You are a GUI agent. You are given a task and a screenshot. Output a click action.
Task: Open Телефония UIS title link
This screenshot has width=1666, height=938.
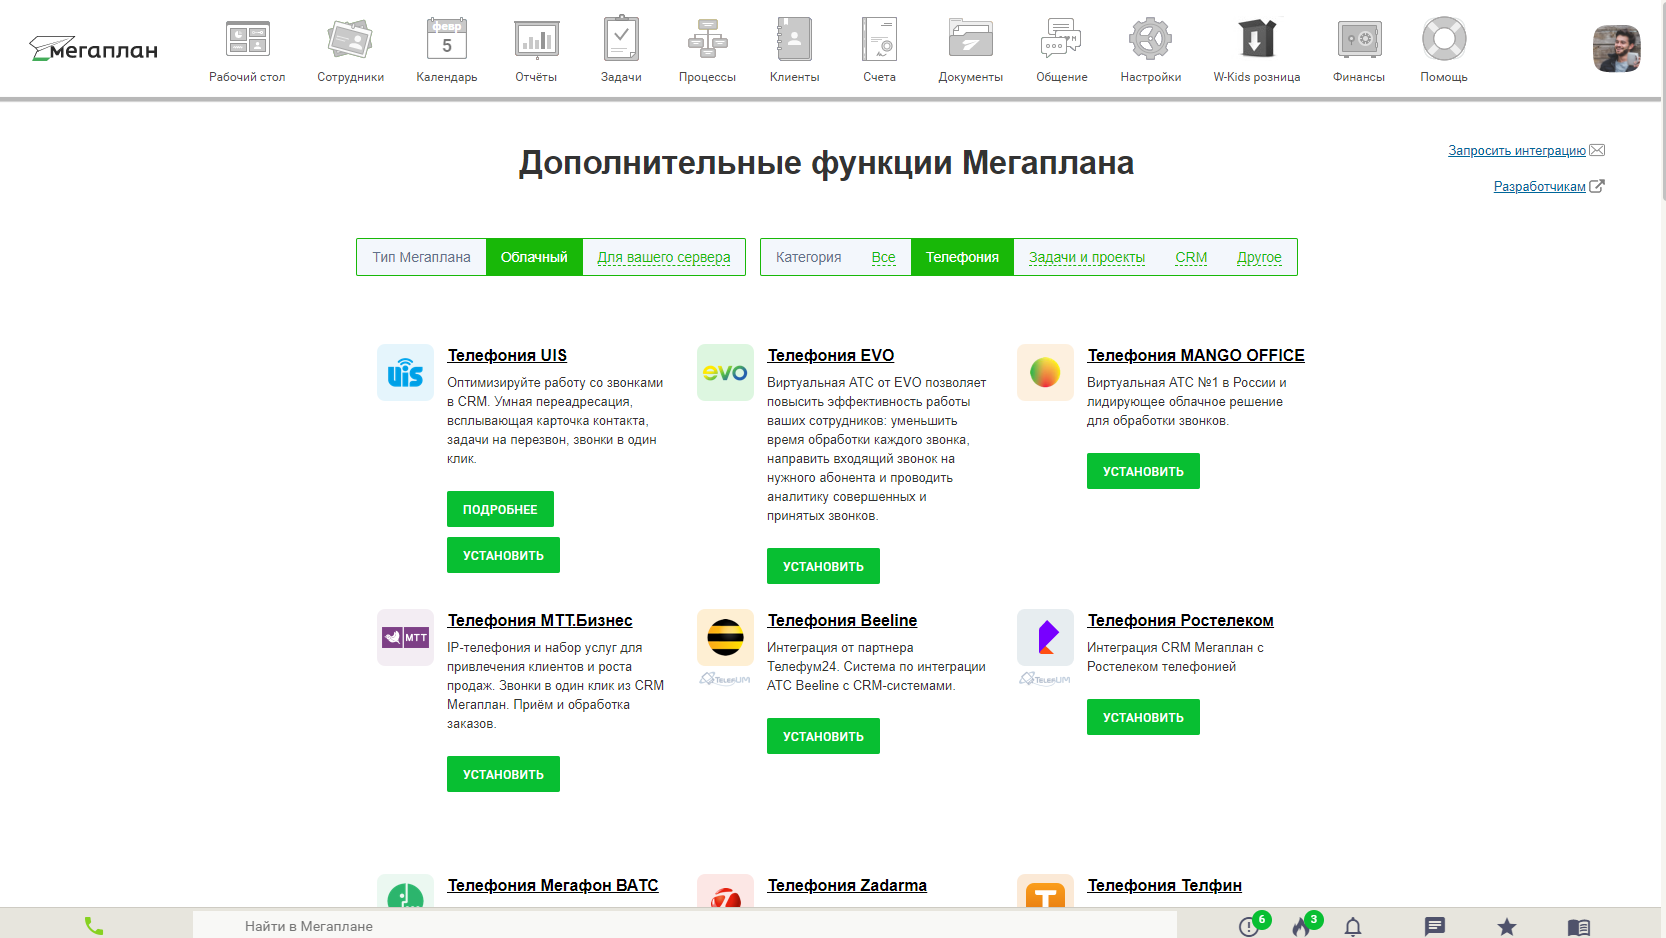coord(507,356)
